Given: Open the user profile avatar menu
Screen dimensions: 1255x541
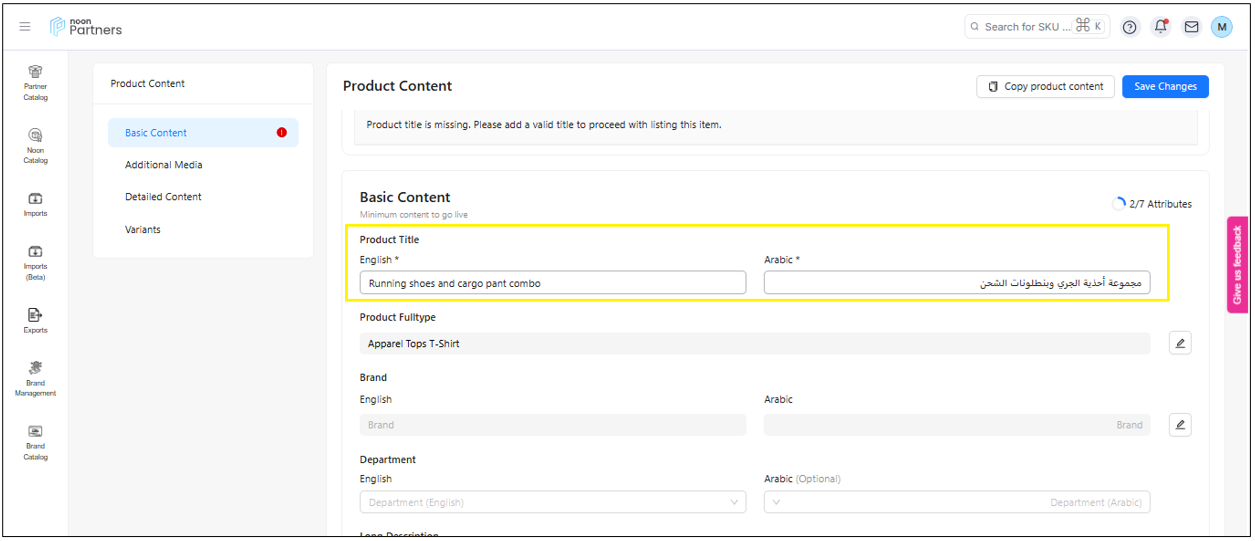Looking at the screenshot, I should 1221,27.
